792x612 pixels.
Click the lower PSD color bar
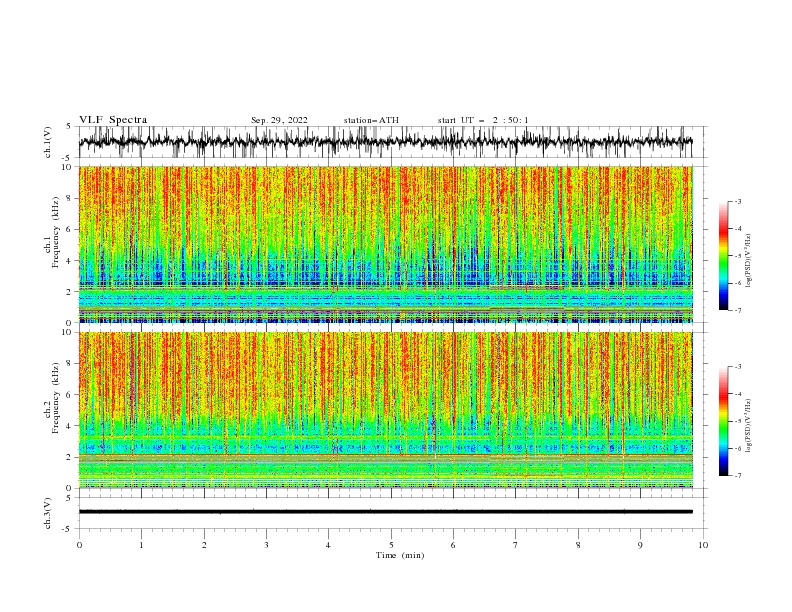[724, 421]
